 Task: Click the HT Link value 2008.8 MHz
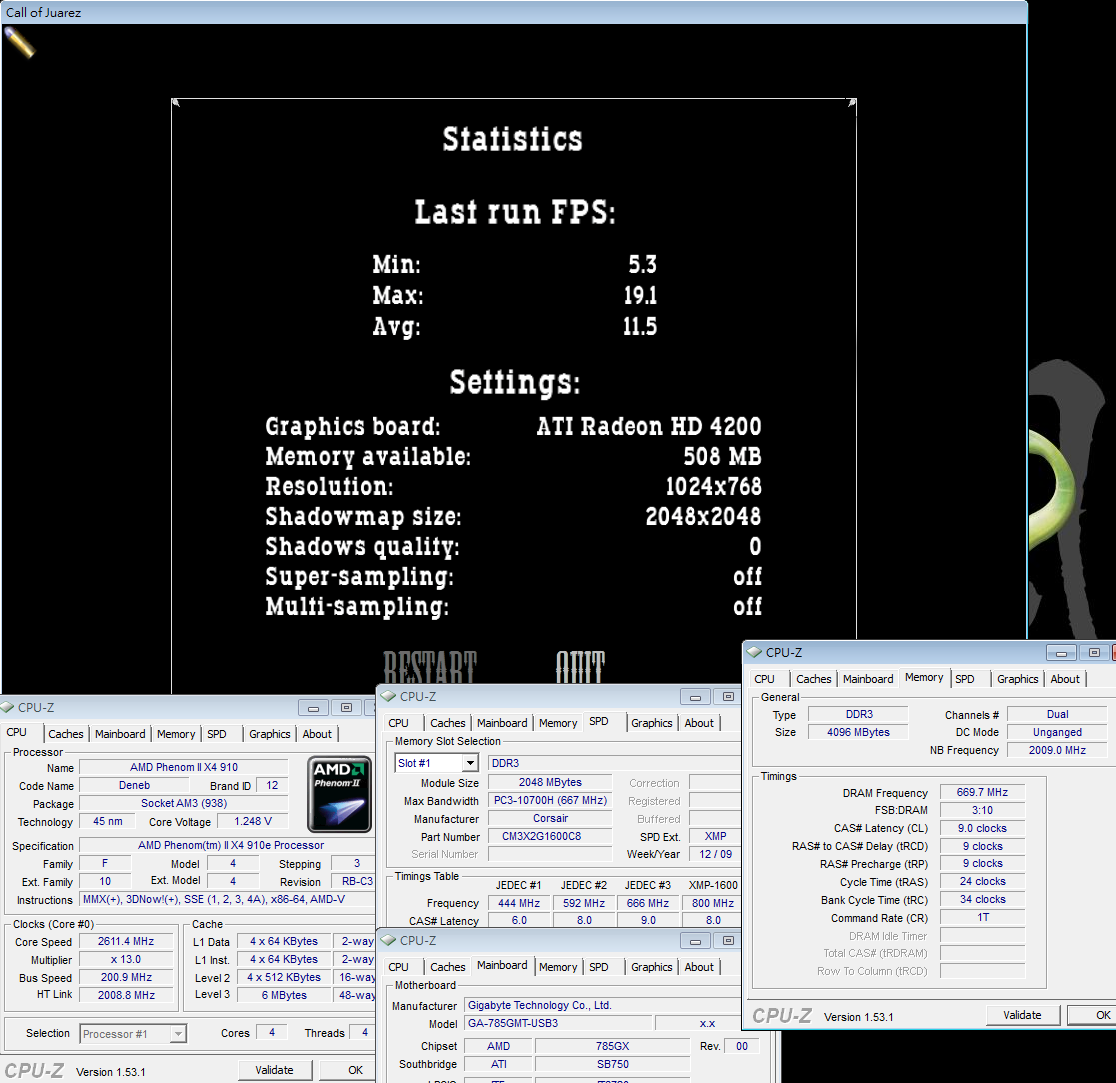[126, 995]
